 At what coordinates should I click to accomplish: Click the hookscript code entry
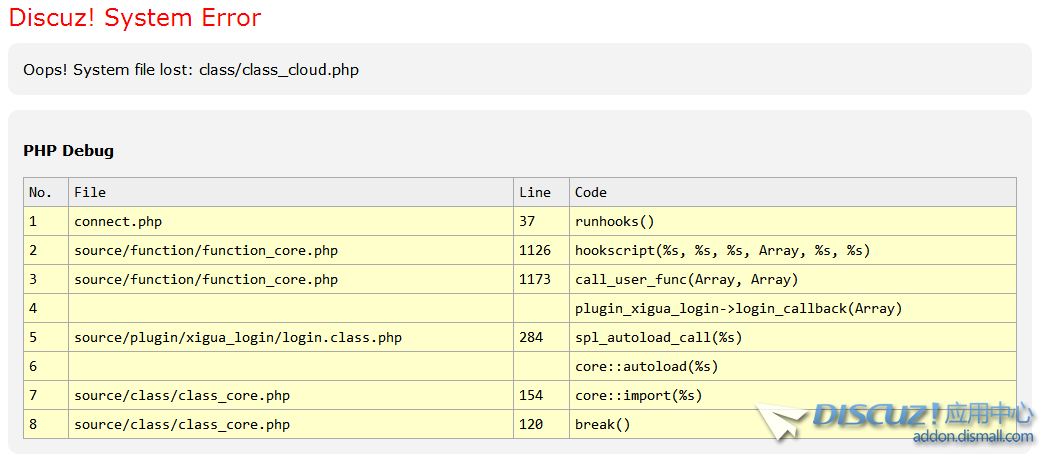click(722, 250)
